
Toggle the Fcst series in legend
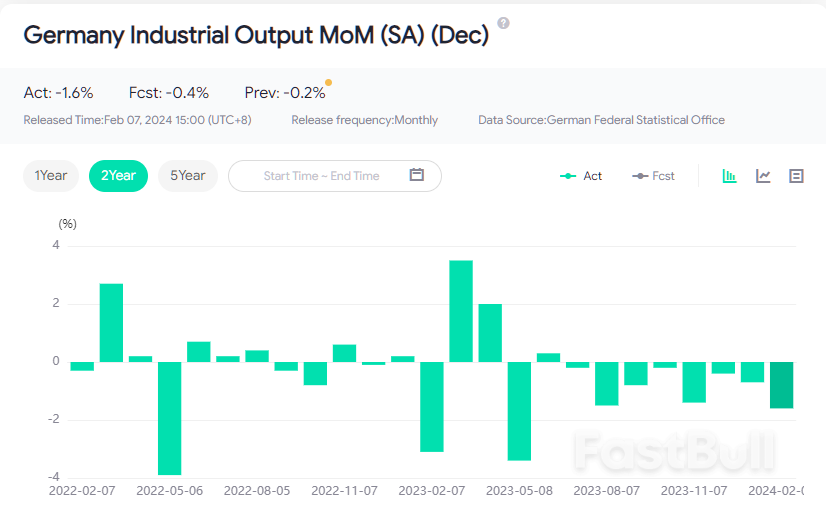654,176
